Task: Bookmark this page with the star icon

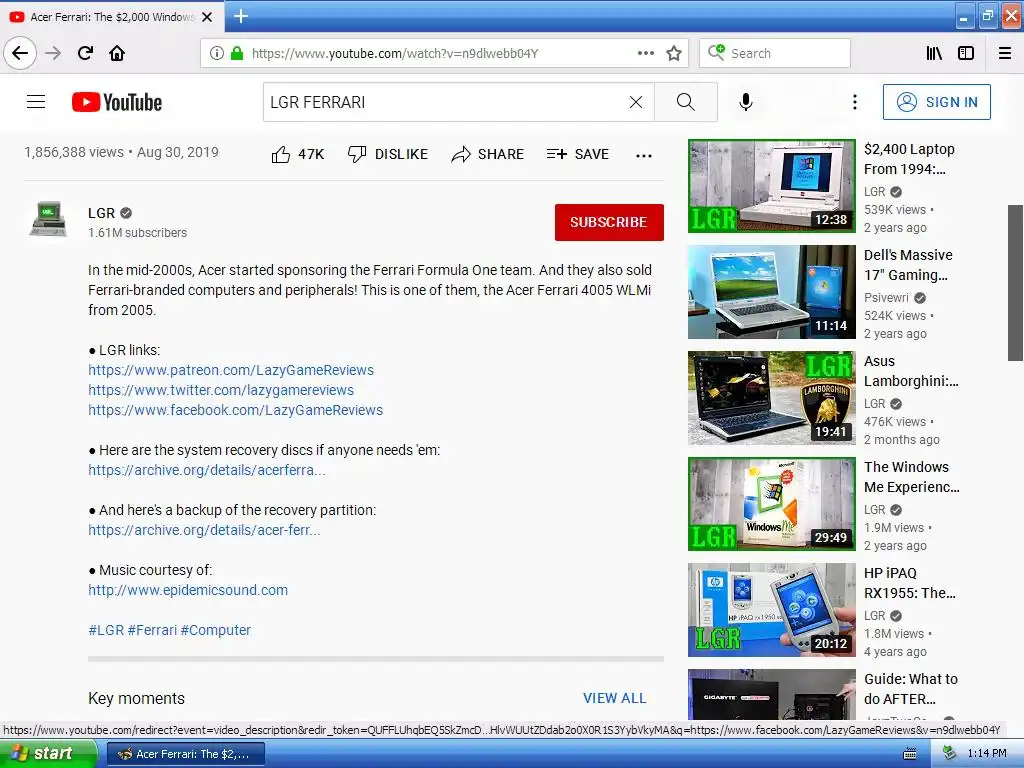Action: (674, 53)
